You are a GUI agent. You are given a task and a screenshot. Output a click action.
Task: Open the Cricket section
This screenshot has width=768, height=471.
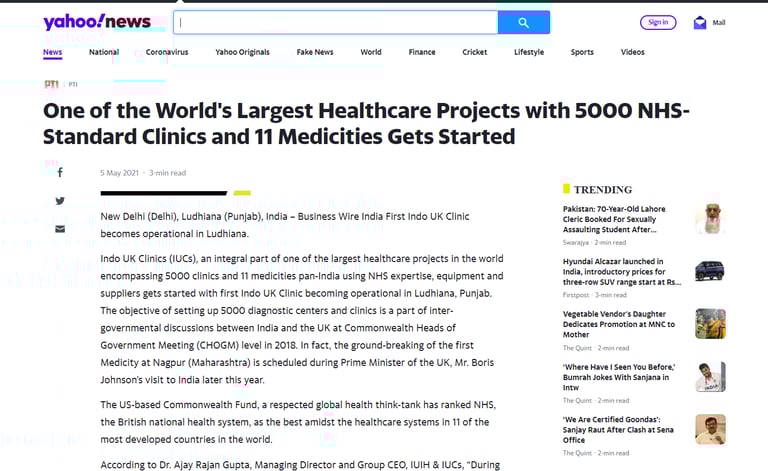475,52
